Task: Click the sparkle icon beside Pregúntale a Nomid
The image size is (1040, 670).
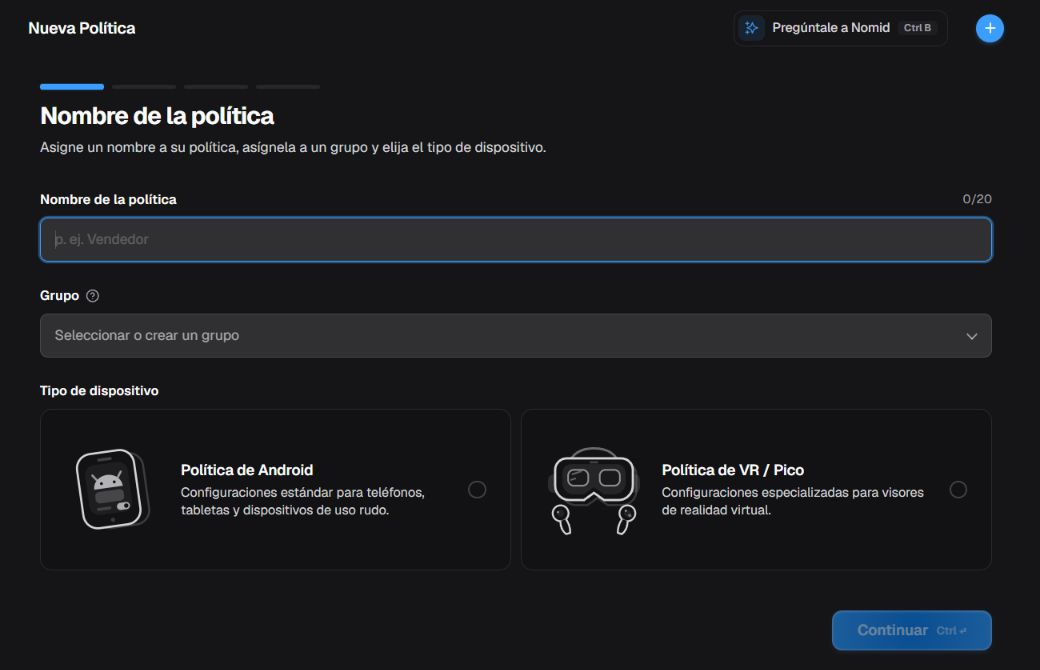Action: pyautogui.click(x=751, y=28)
